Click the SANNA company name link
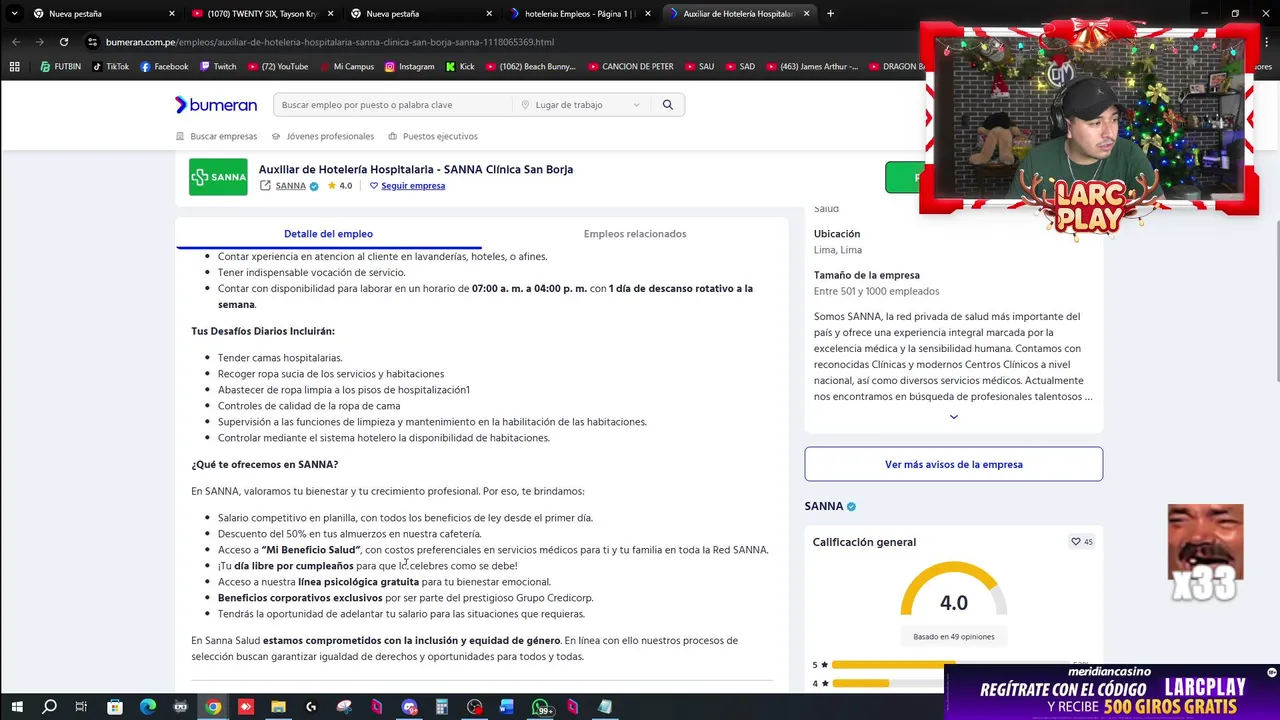This screenshot has height=720, width=1280. pyautogui.click(x=291, y=186)
